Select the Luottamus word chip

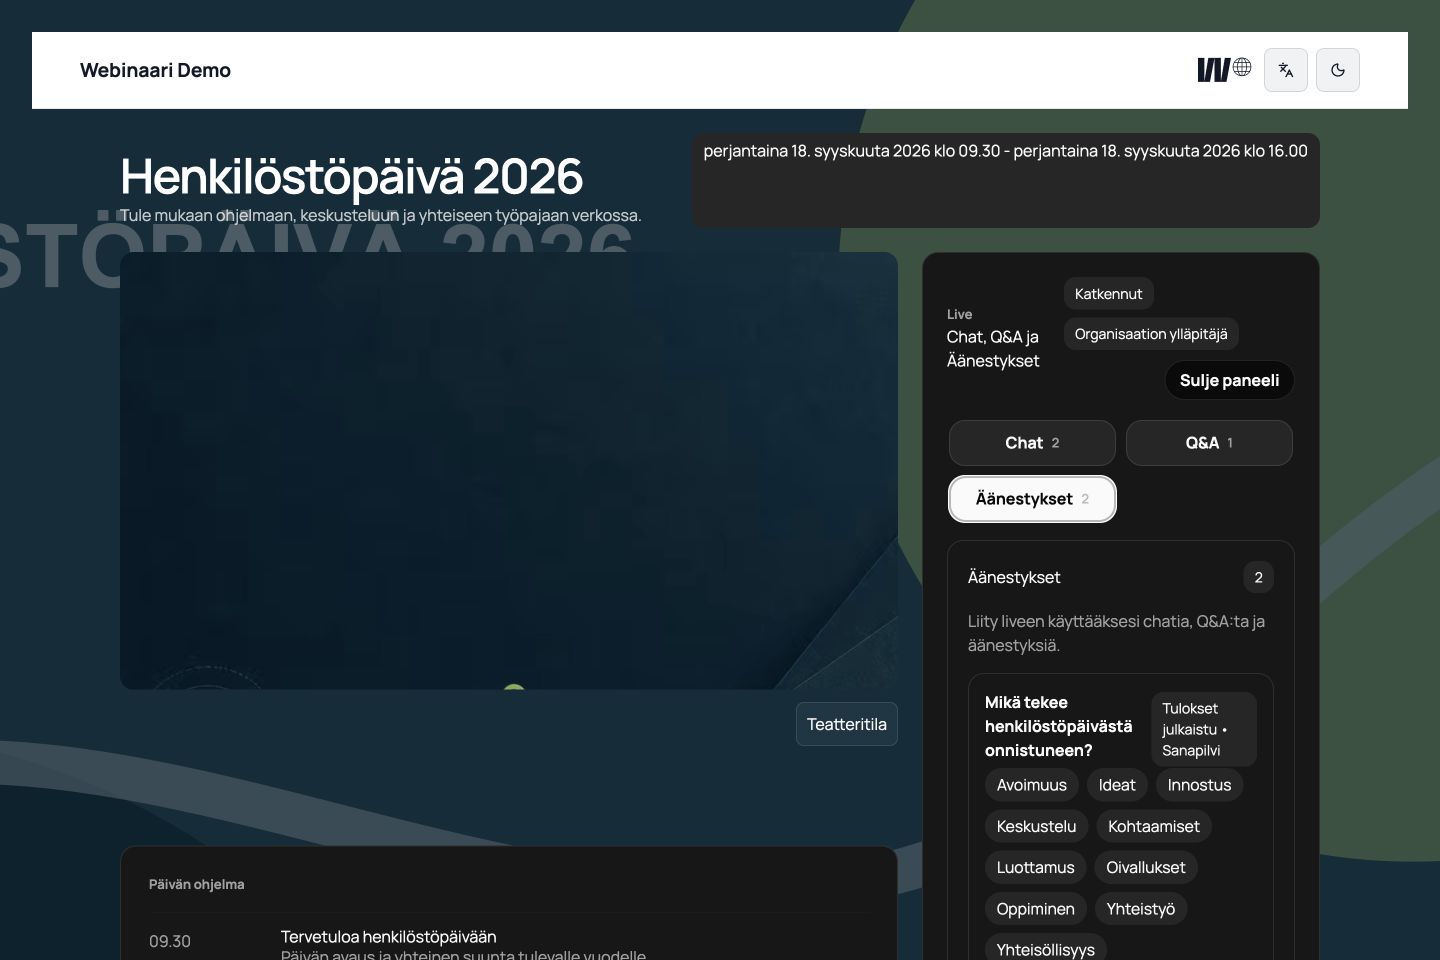click(x=1035, y=867)
